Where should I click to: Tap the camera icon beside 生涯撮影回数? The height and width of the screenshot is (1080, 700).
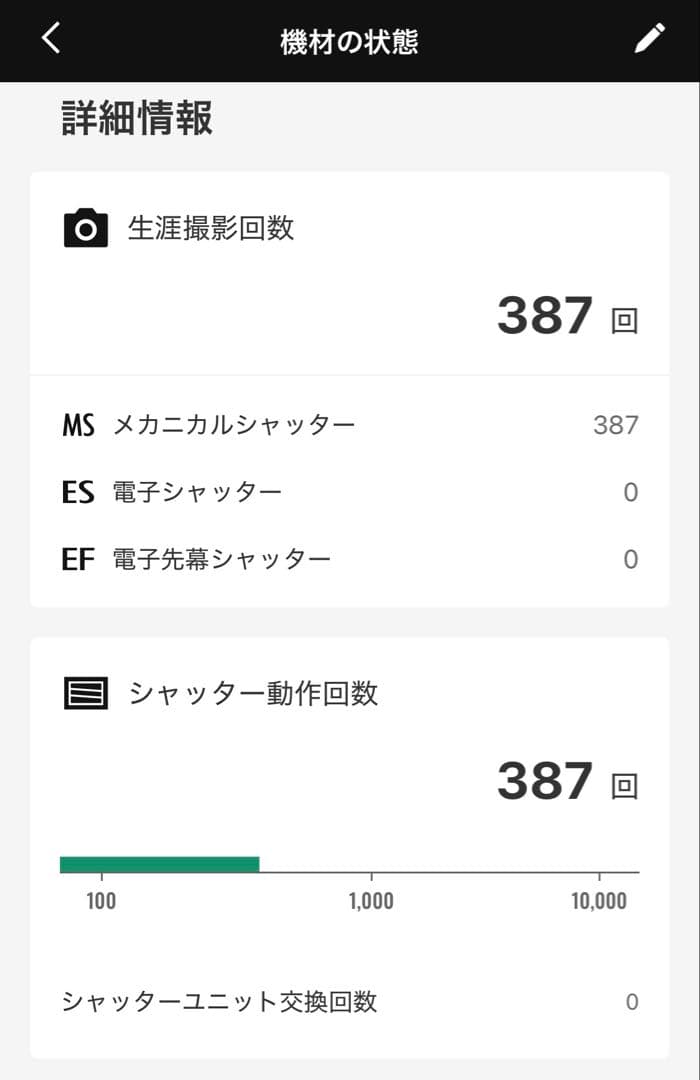[86, 228]
